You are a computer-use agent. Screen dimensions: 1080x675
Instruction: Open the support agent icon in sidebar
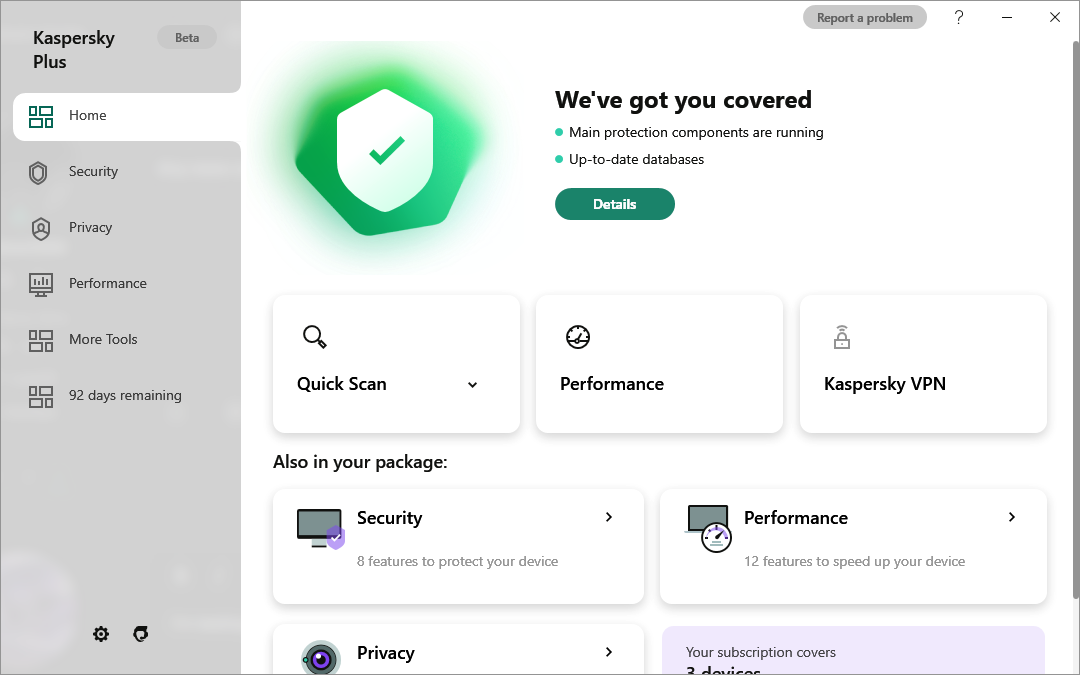141,634
